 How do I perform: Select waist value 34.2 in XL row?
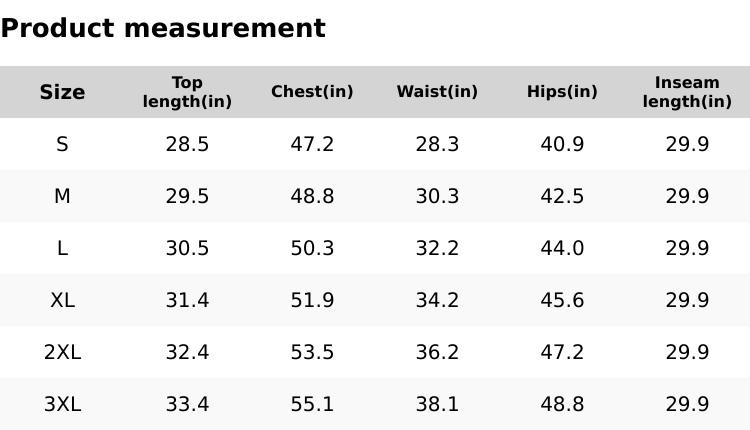(x=437, y=300)
